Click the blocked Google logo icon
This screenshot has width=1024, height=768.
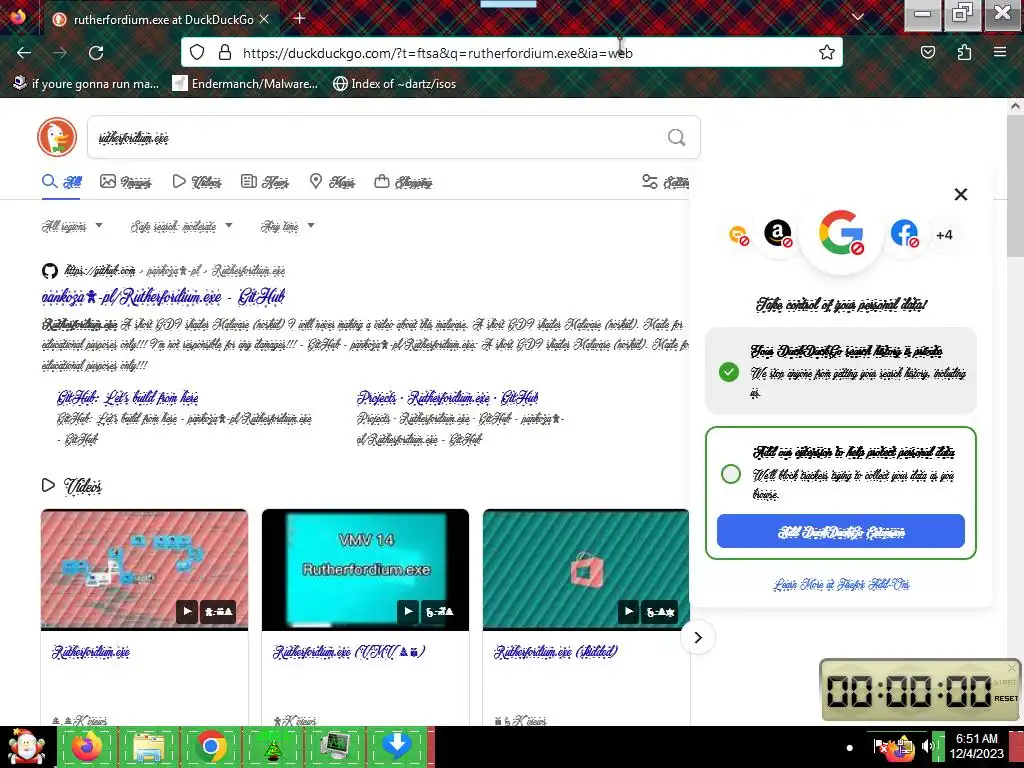point(841,232)
